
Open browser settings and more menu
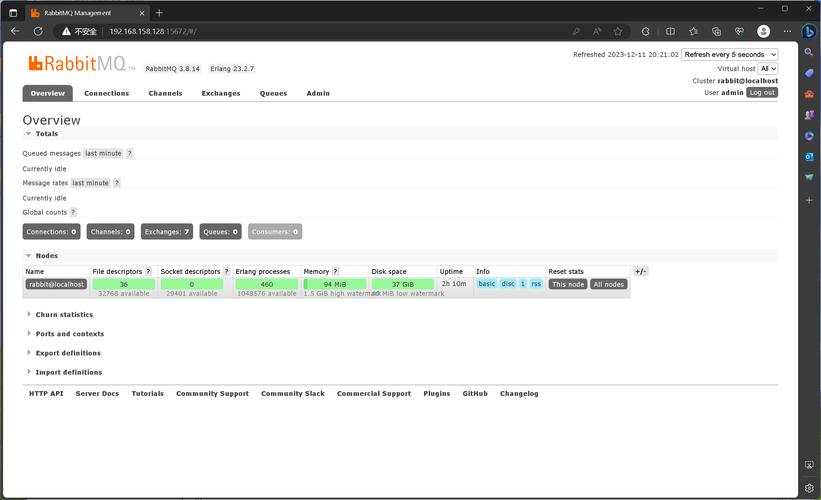coord(787,31)
